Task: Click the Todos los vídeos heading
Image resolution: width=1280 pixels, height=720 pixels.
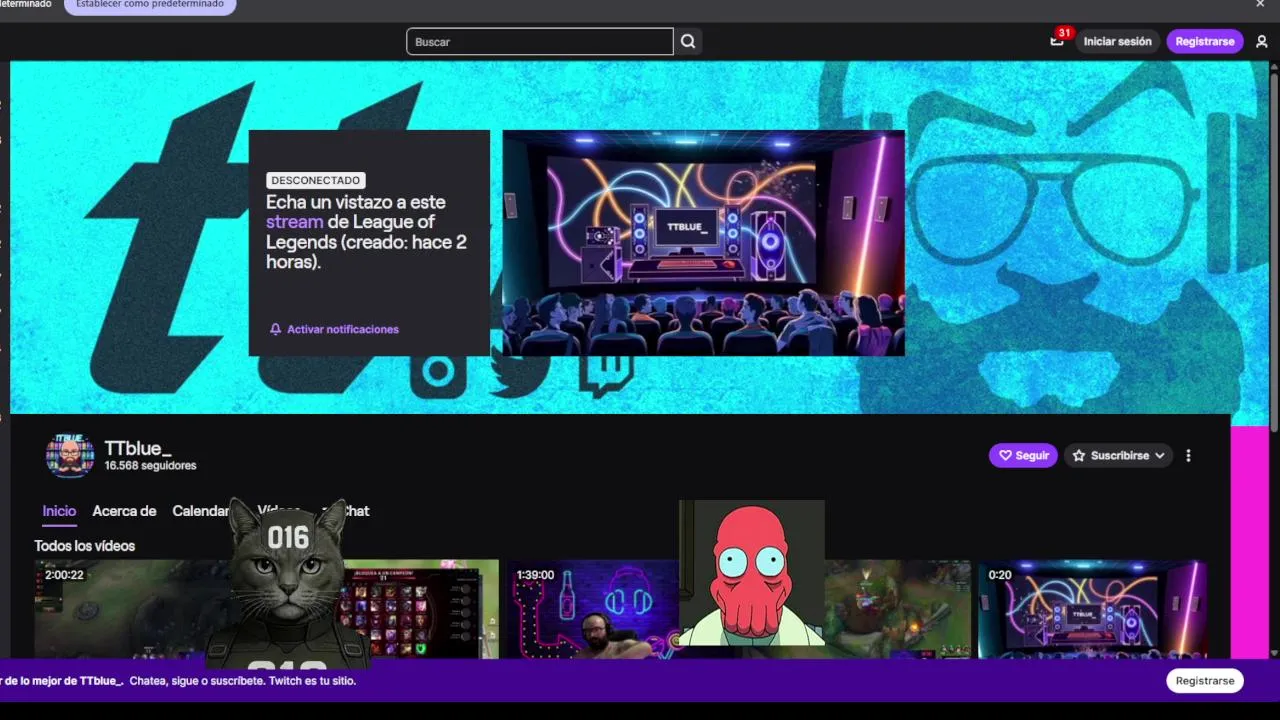Action: [x=84, y=546]
